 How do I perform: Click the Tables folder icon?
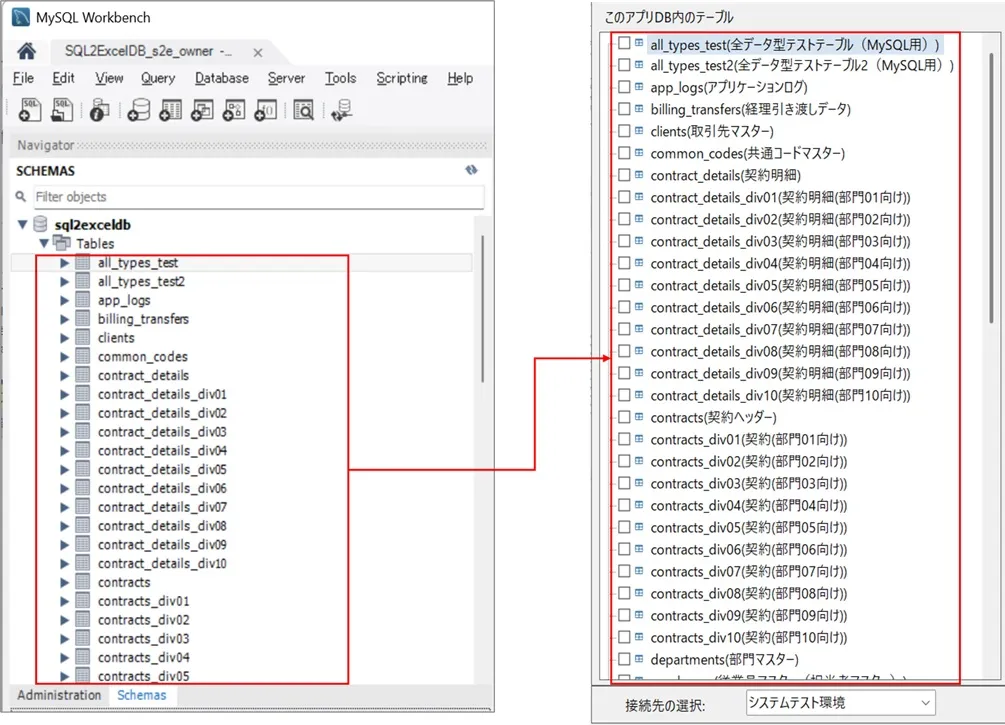62,243
